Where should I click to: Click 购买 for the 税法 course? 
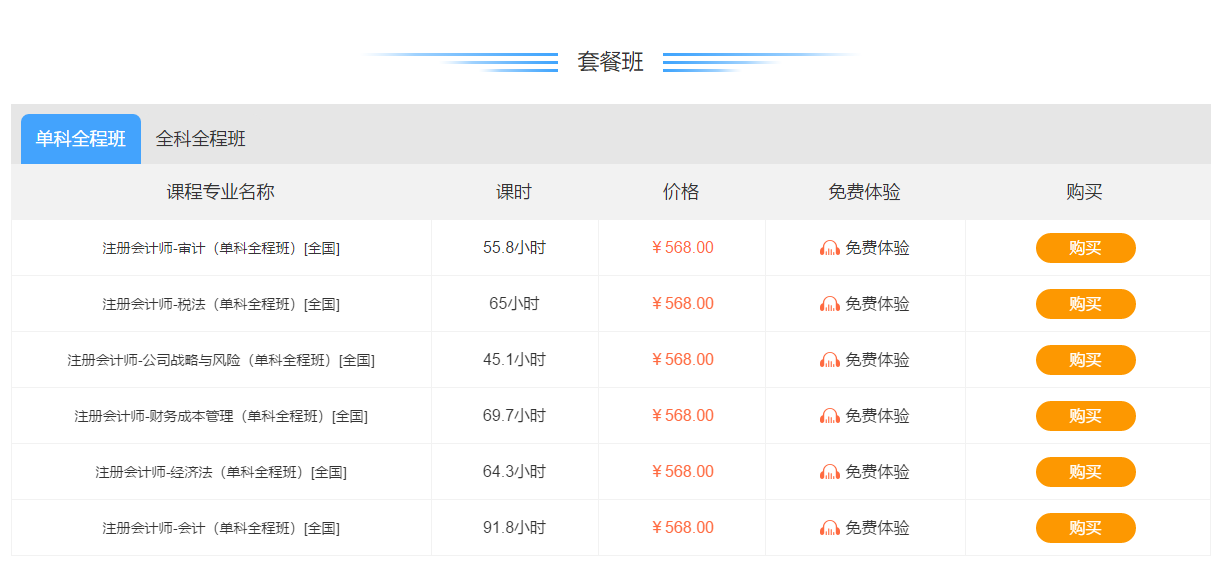coord(1085,304)
